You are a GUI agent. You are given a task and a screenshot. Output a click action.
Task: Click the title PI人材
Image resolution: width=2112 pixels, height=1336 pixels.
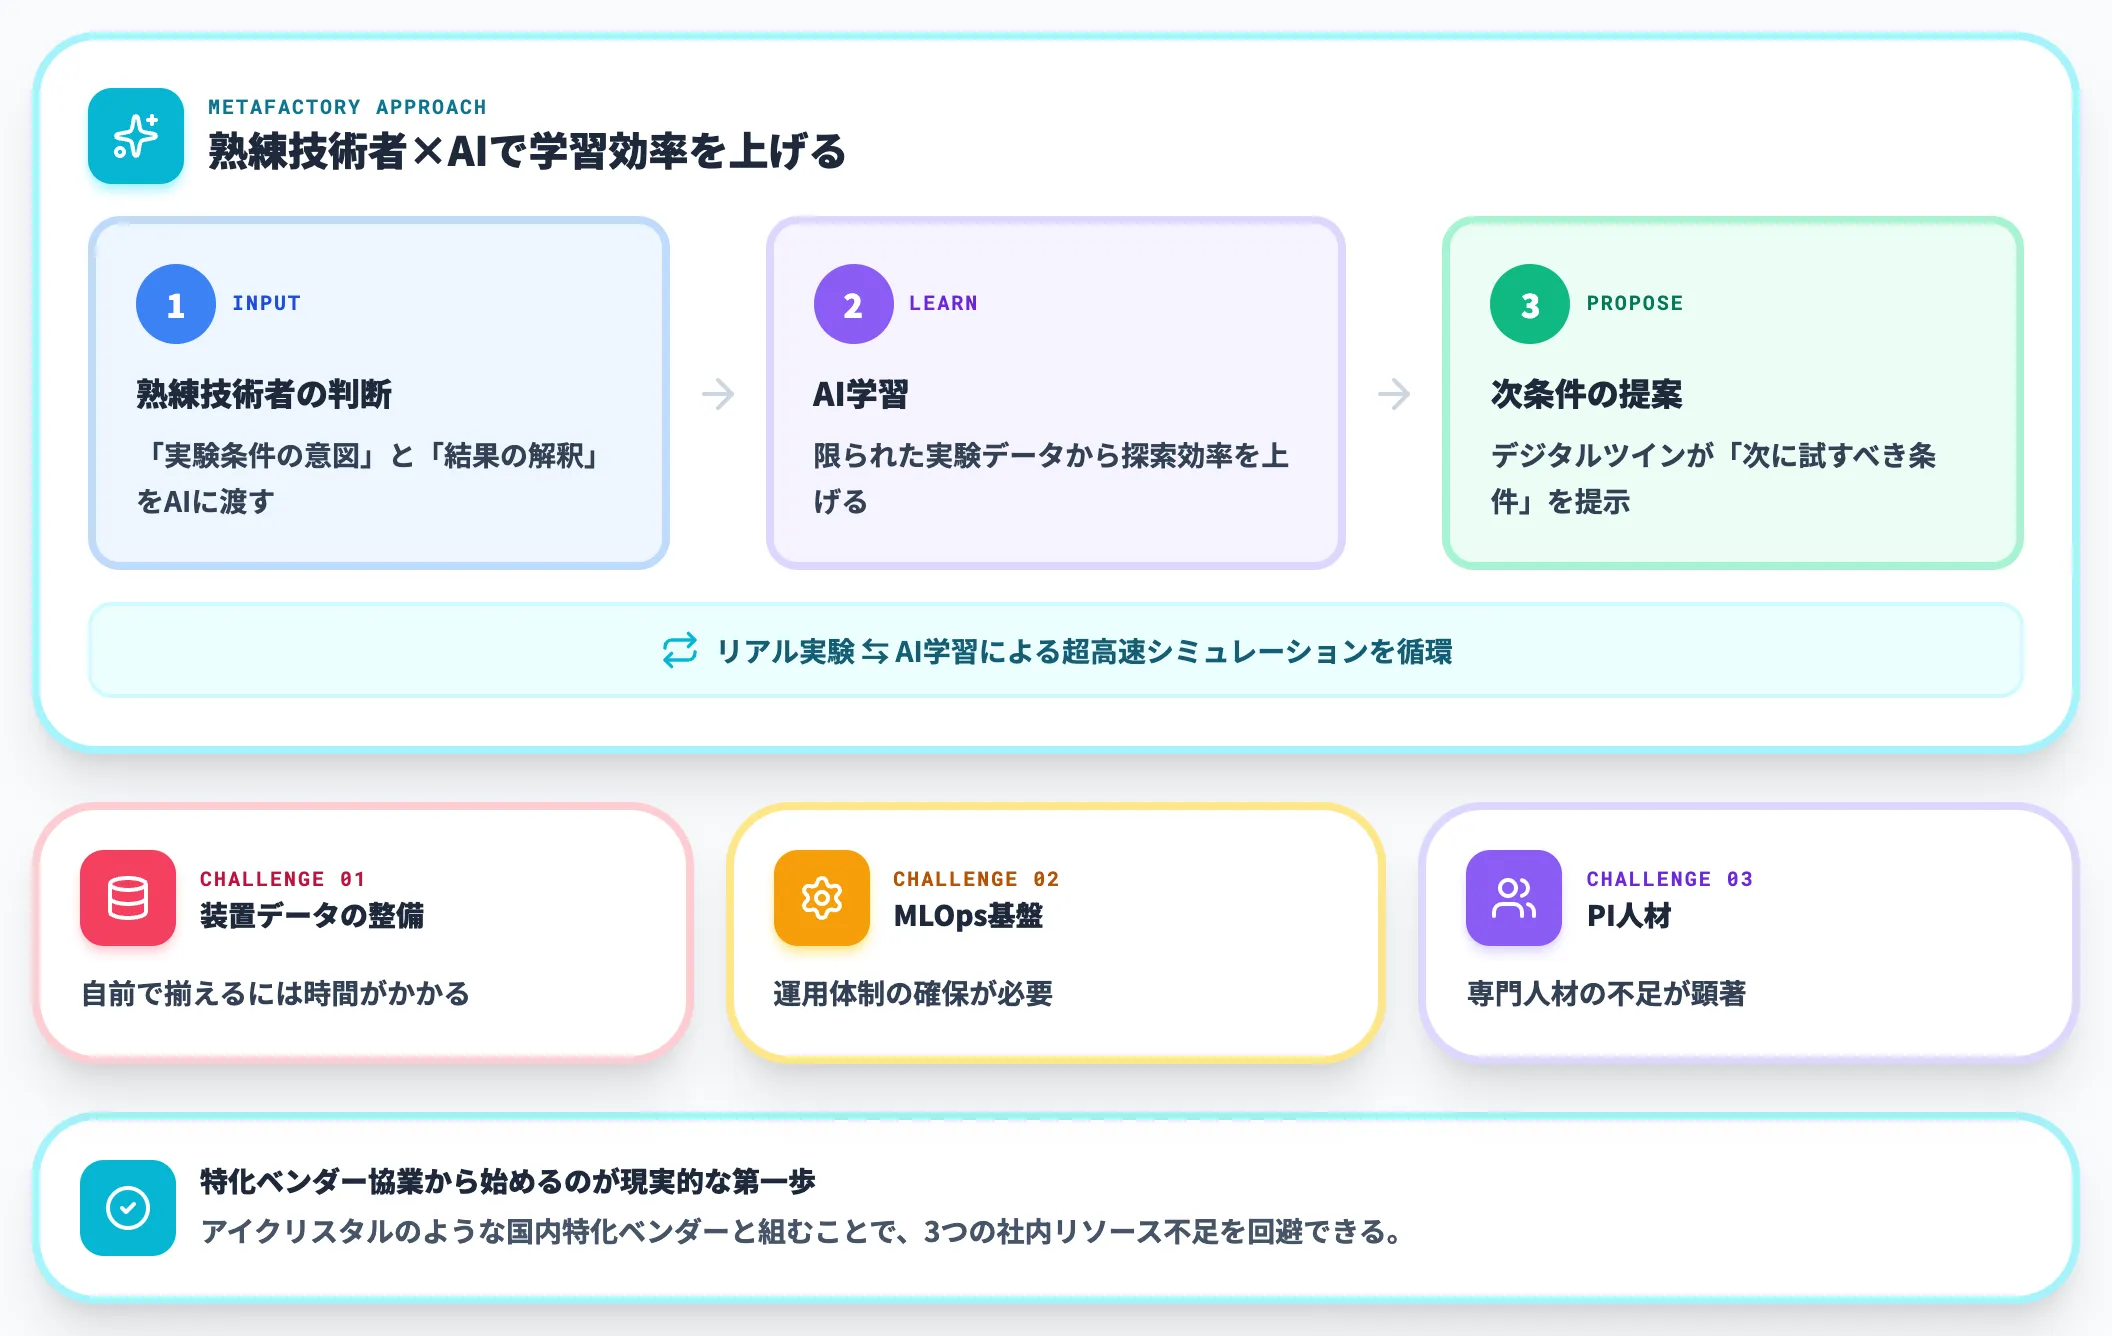coord(1629,916)
